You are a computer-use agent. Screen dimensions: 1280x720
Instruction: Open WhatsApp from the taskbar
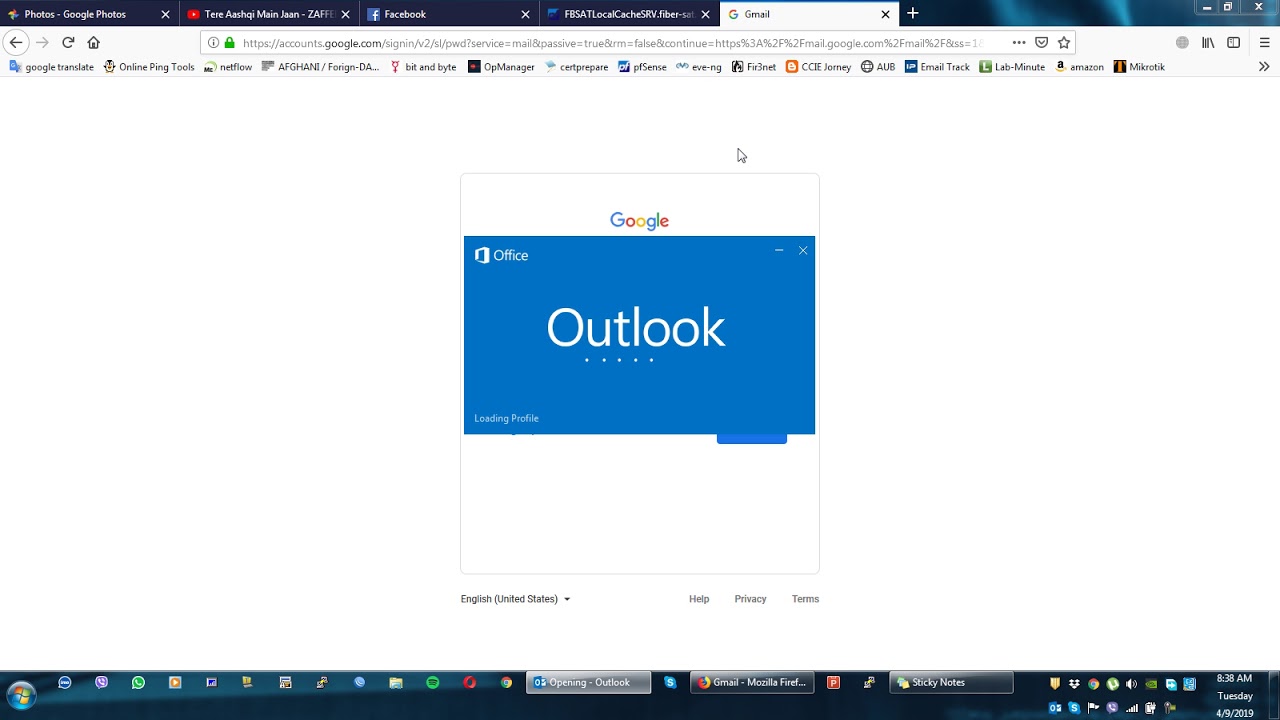point(138,683)
